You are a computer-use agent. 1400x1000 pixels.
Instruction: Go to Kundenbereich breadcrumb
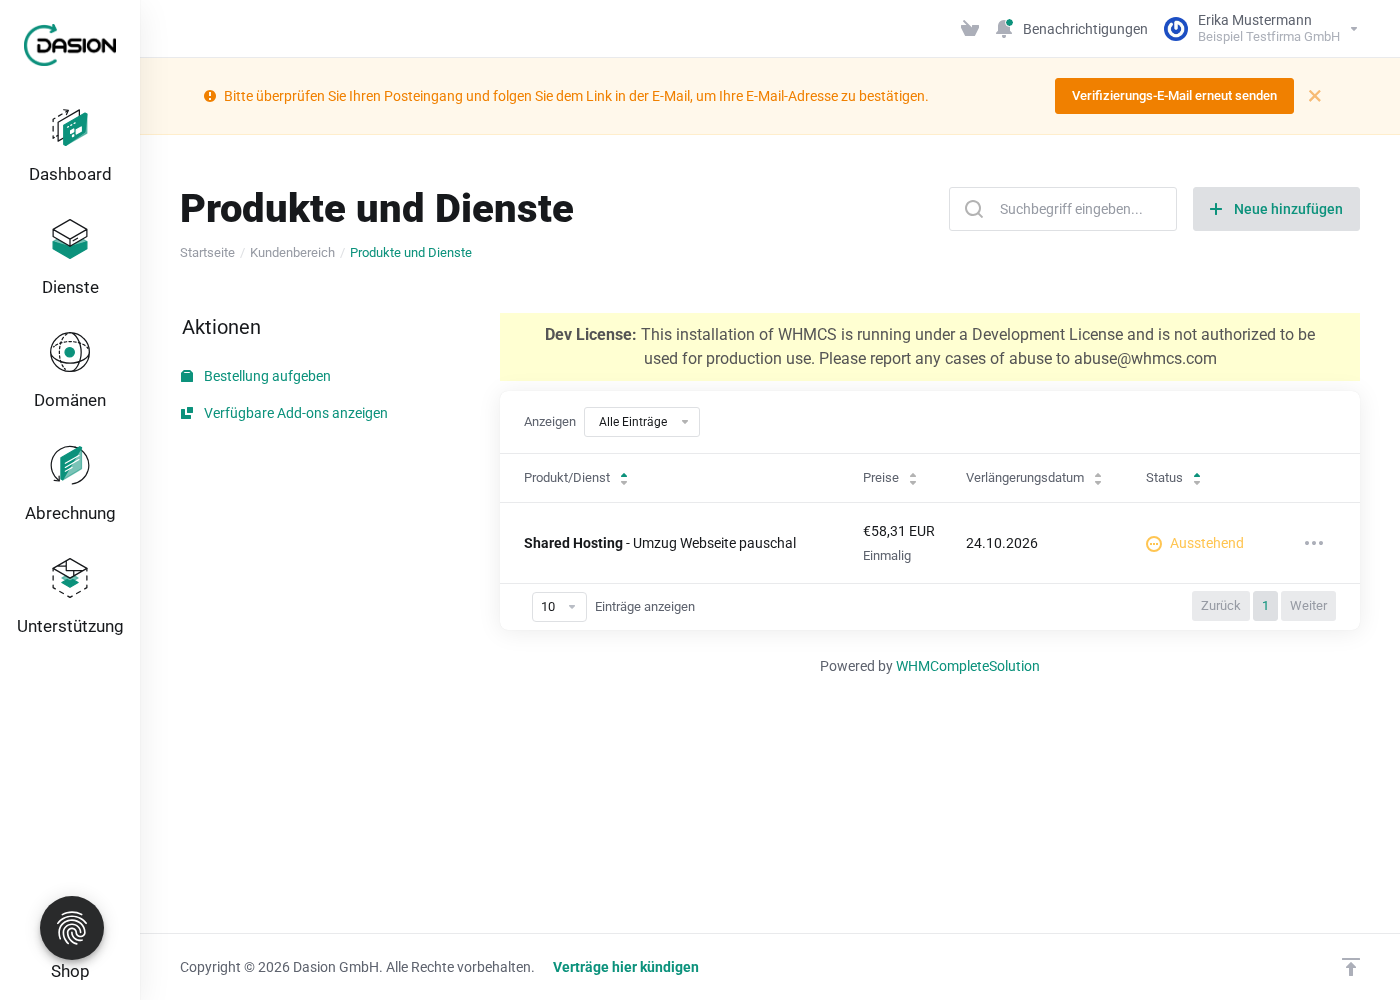292,253
